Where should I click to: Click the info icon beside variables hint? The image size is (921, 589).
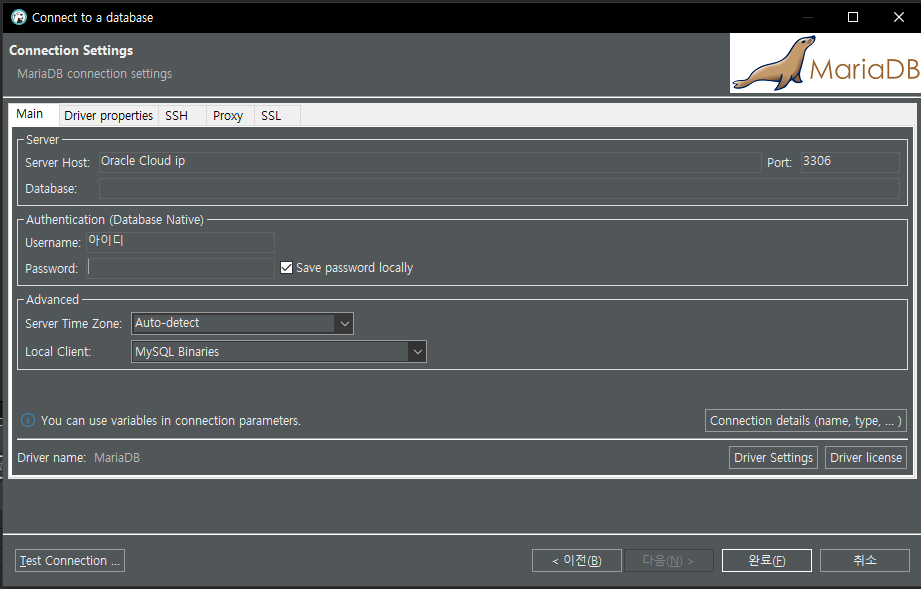click(x=28, y=420)
